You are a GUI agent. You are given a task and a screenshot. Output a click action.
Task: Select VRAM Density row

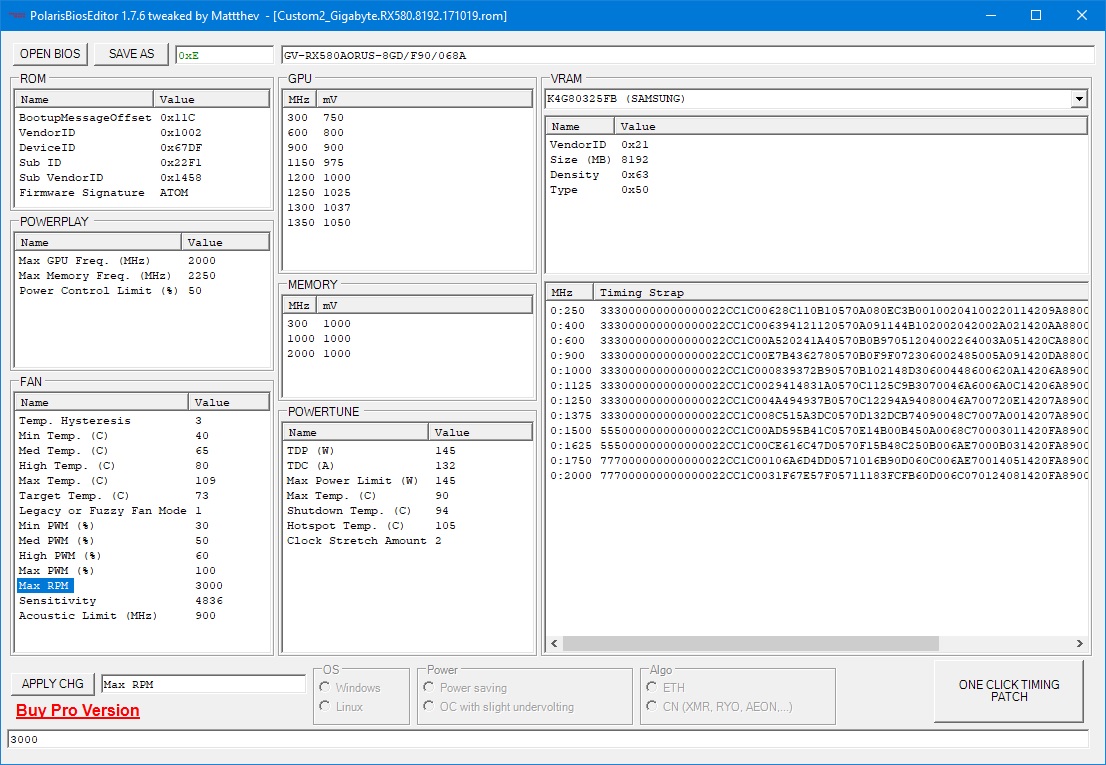817,175
